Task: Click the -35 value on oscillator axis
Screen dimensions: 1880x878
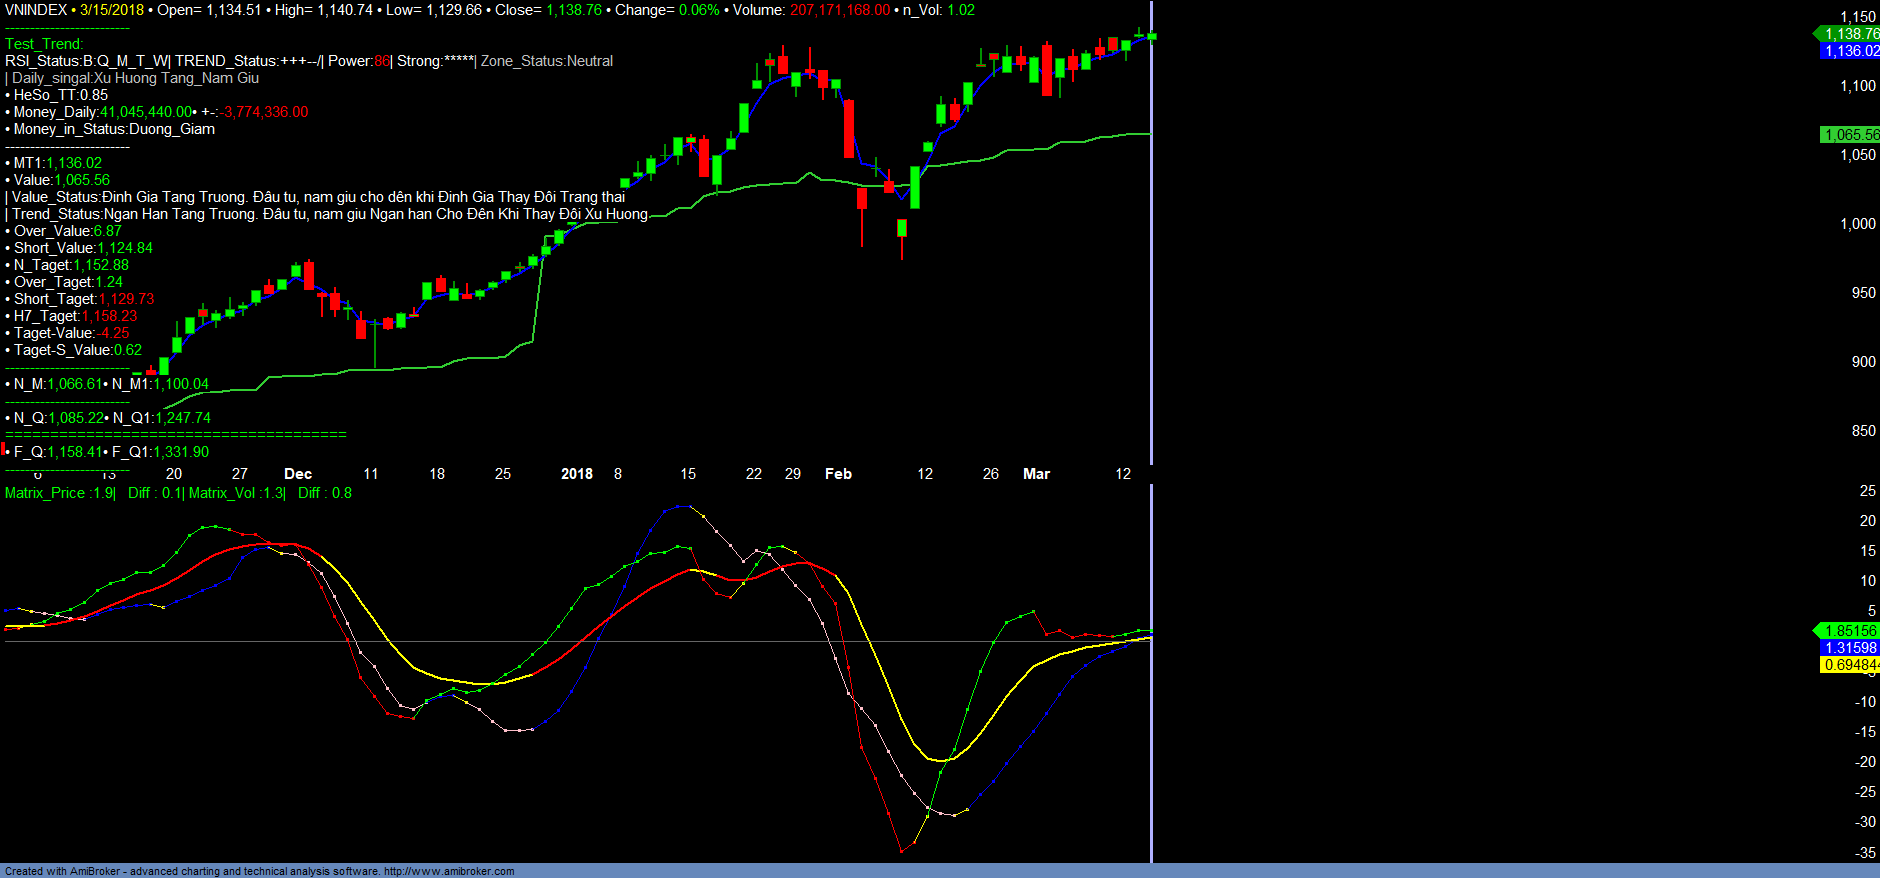Action: coord(1865,853)
